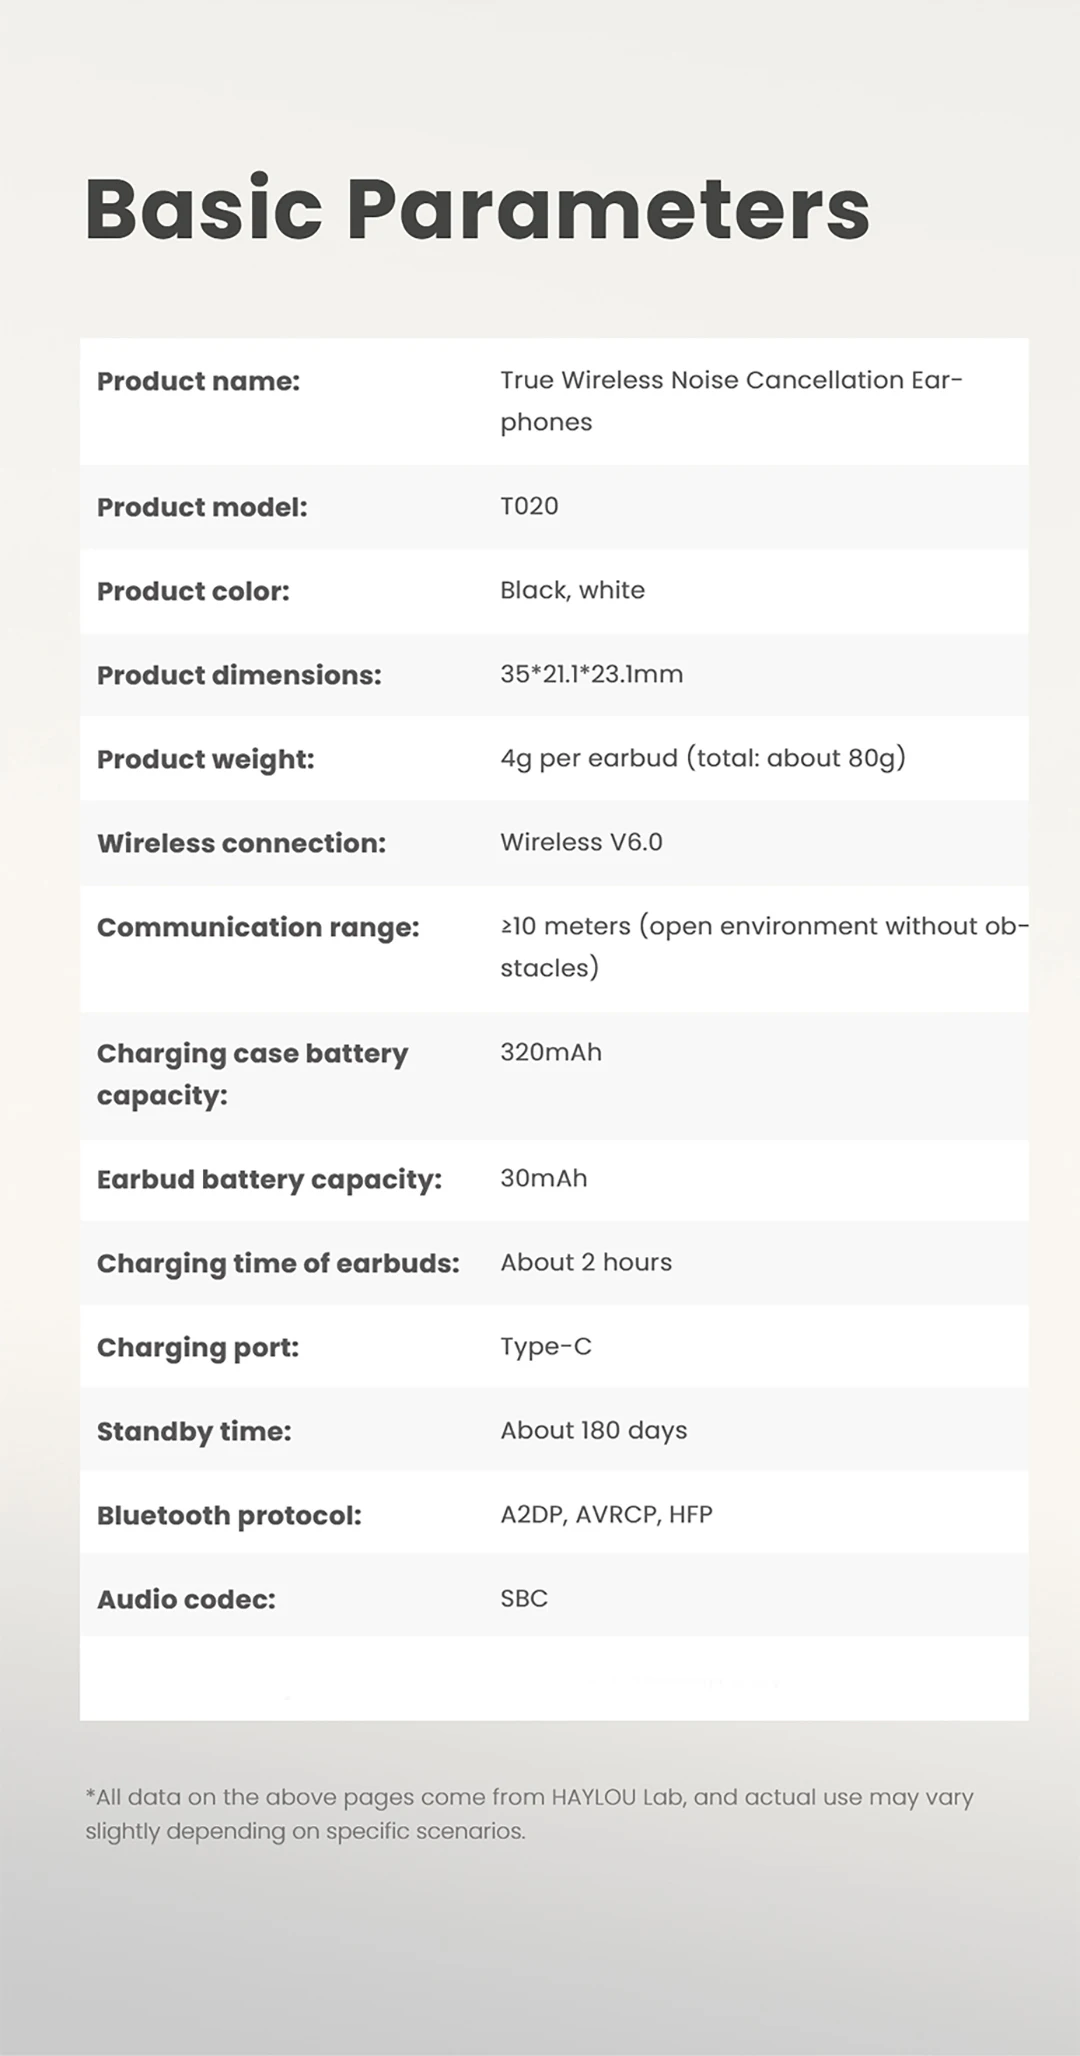
Task: Click the "A2DP, AVRCP, HFP" protocol value
Action: 606,1514
